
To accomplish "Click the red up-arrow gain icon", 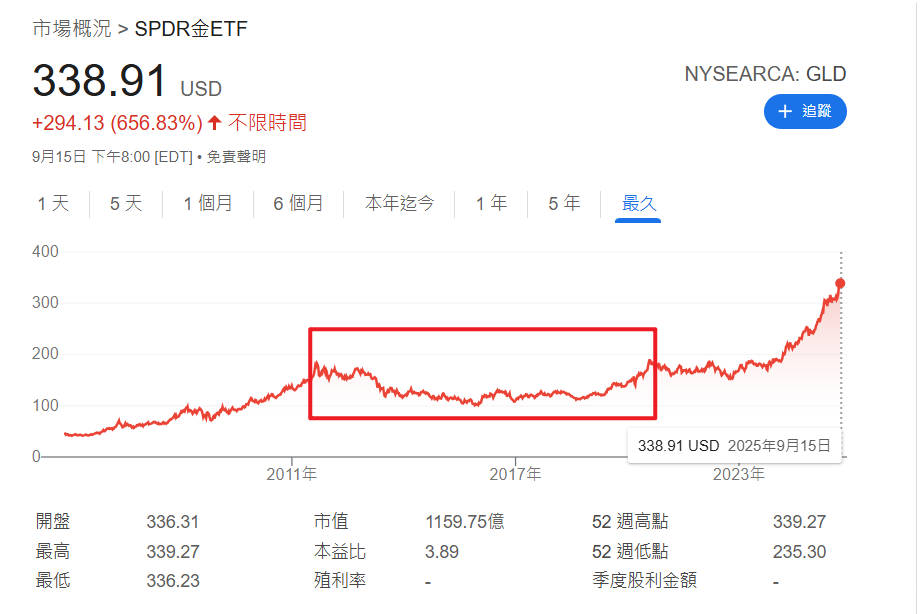I will click(214, 123).
